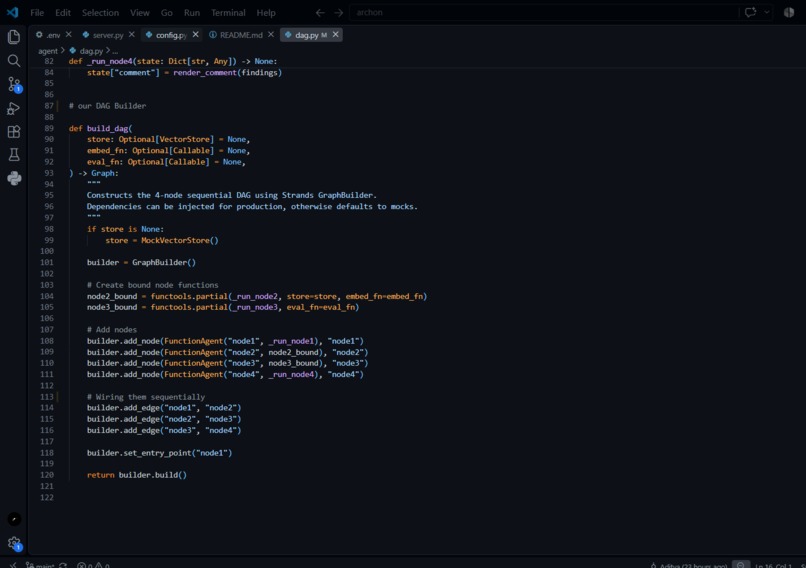Go forward with the right arrow
Screen dimensions: 806x568
point(338,12)
